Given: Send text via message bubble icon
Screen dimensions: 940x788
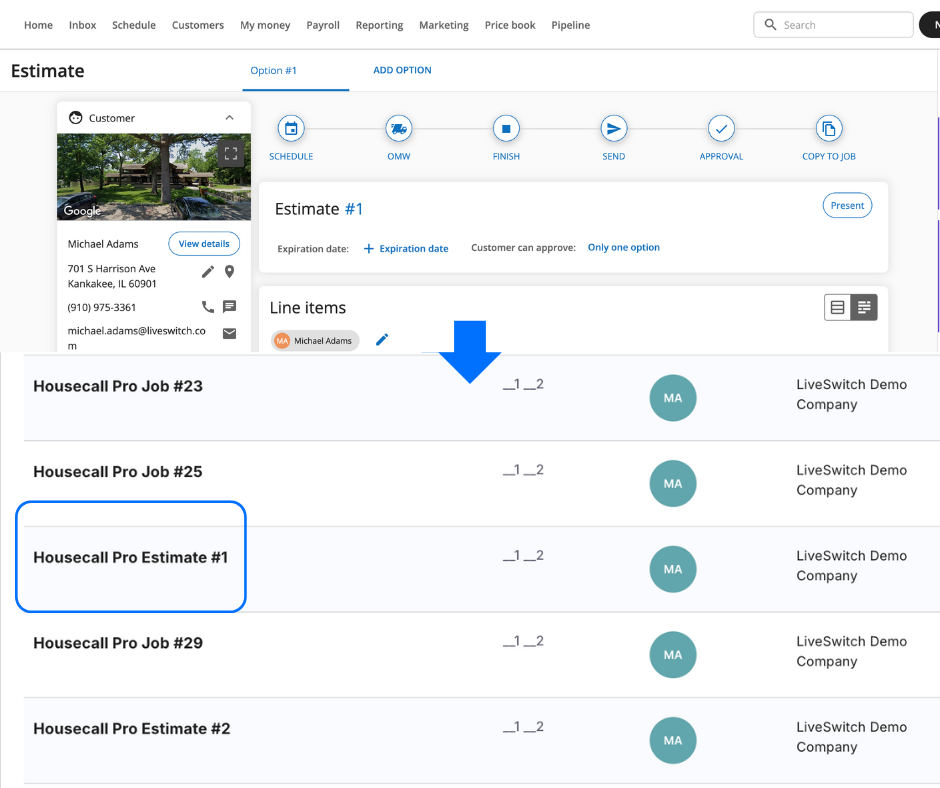Looking at the screenshot, I should pyautogui.click(x=229, y=307).
